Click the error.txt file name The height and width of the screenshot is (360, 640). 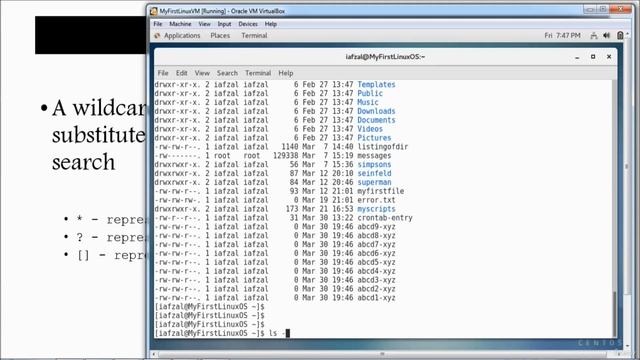tap(376, 200)
